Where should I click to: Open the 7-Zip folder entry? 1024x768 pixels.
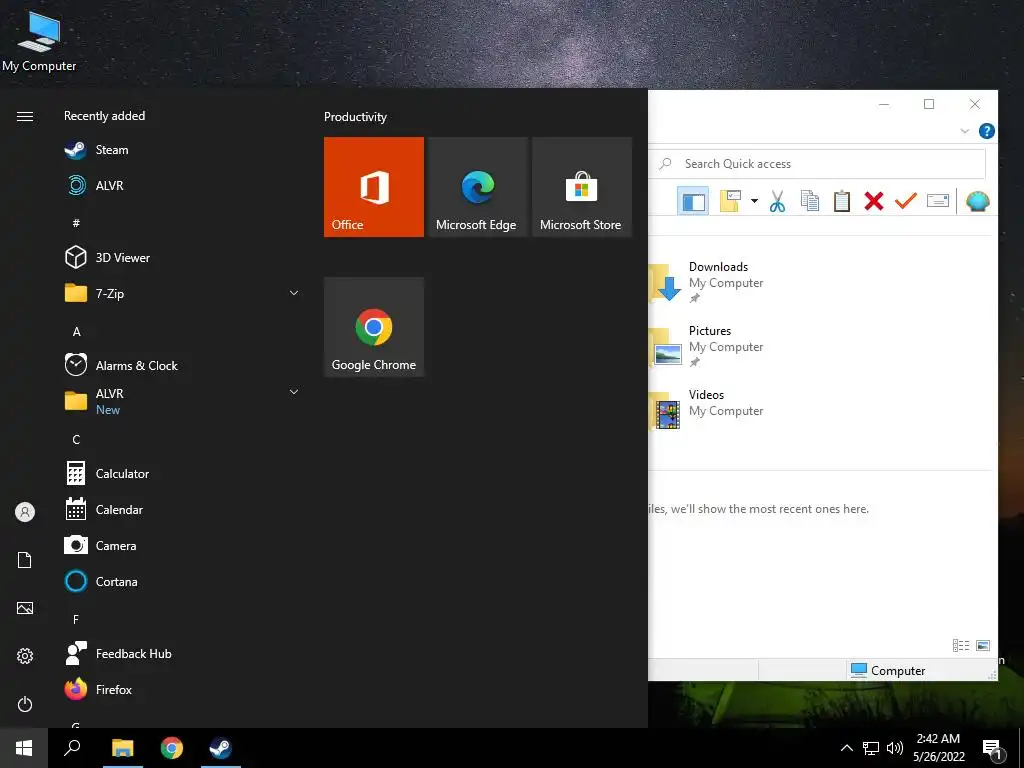[x=182, y=293]
